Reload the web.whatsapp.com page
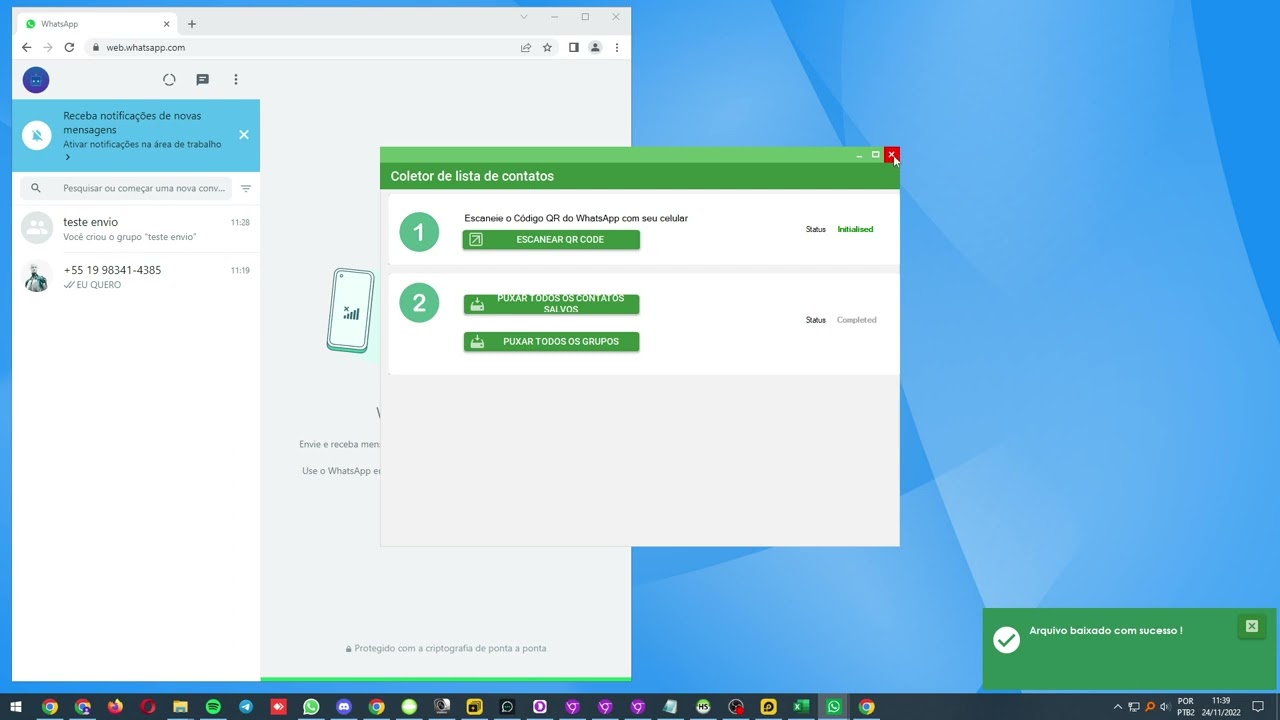Image resolution: width=1280 pixels, height=720 pixels. pos(69,47)
